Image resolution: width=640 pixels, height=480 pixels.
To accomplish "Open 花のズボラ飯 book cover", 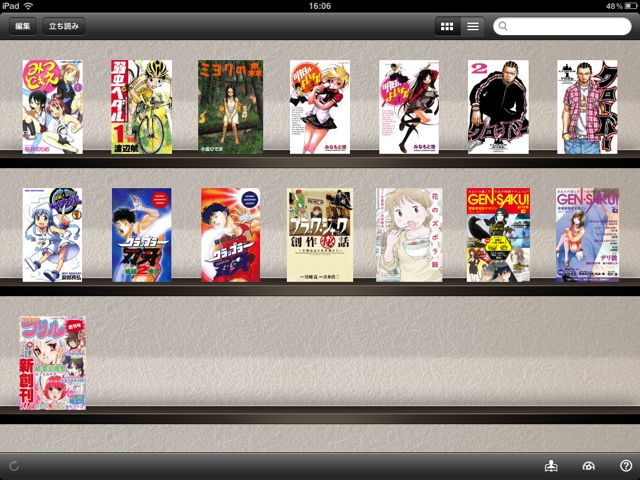I will coord(409,235).
